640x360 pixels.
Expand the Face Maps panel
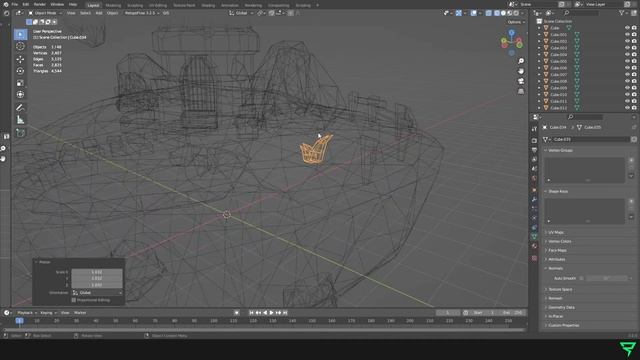(557, 250)
